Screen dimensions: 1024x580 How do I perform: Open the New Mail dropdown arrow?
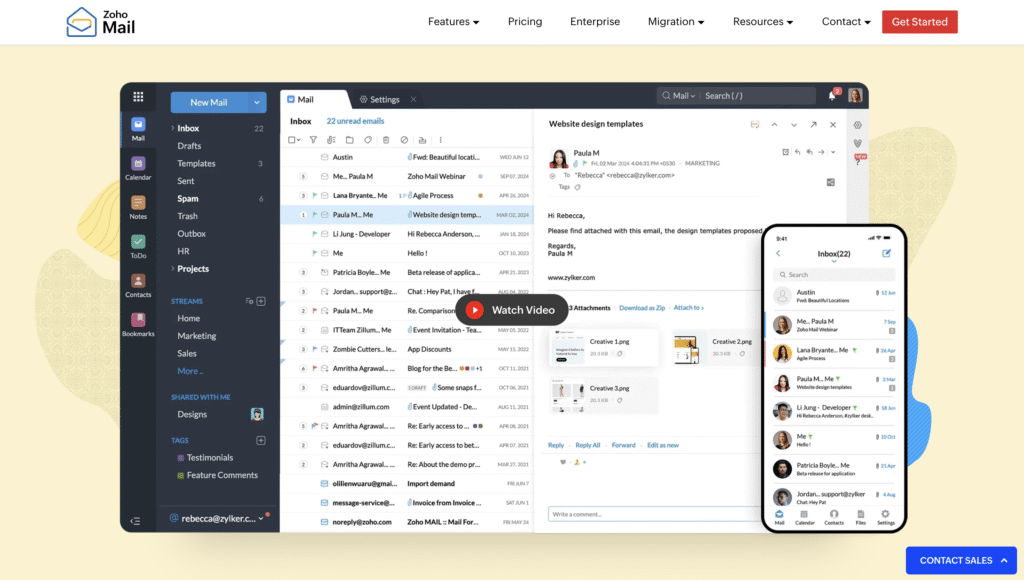coord(257,103)
